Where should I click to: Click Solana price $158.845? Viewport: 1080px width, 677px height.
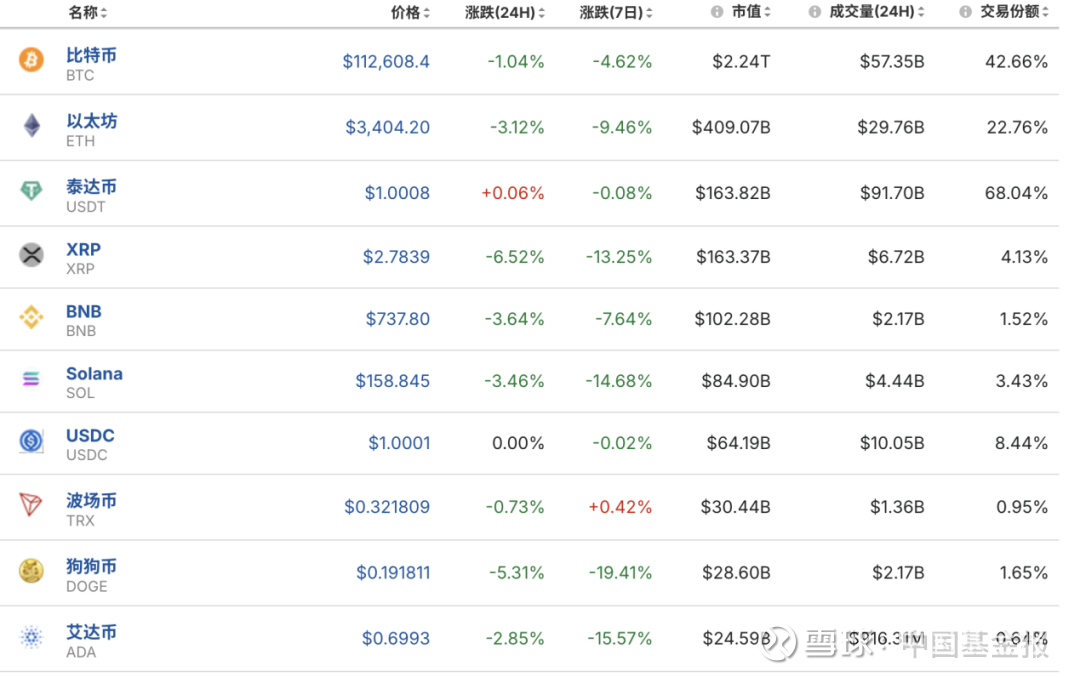coord(393,381)
